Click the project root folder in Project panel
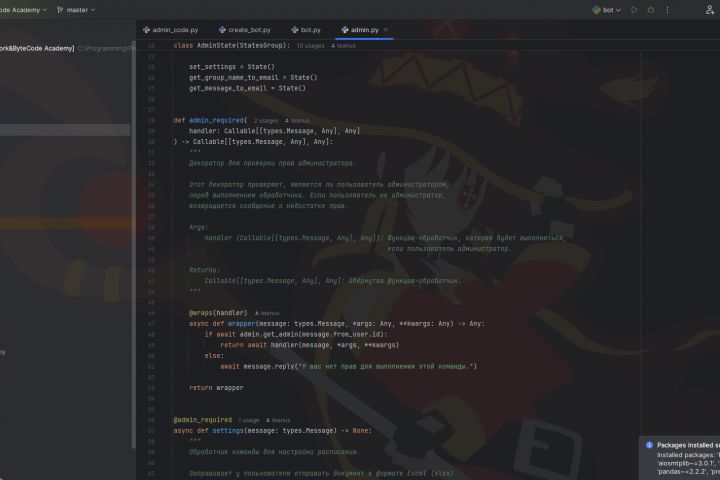The height and width of the screenshot is (480, 720). click(x=66, y=48)
